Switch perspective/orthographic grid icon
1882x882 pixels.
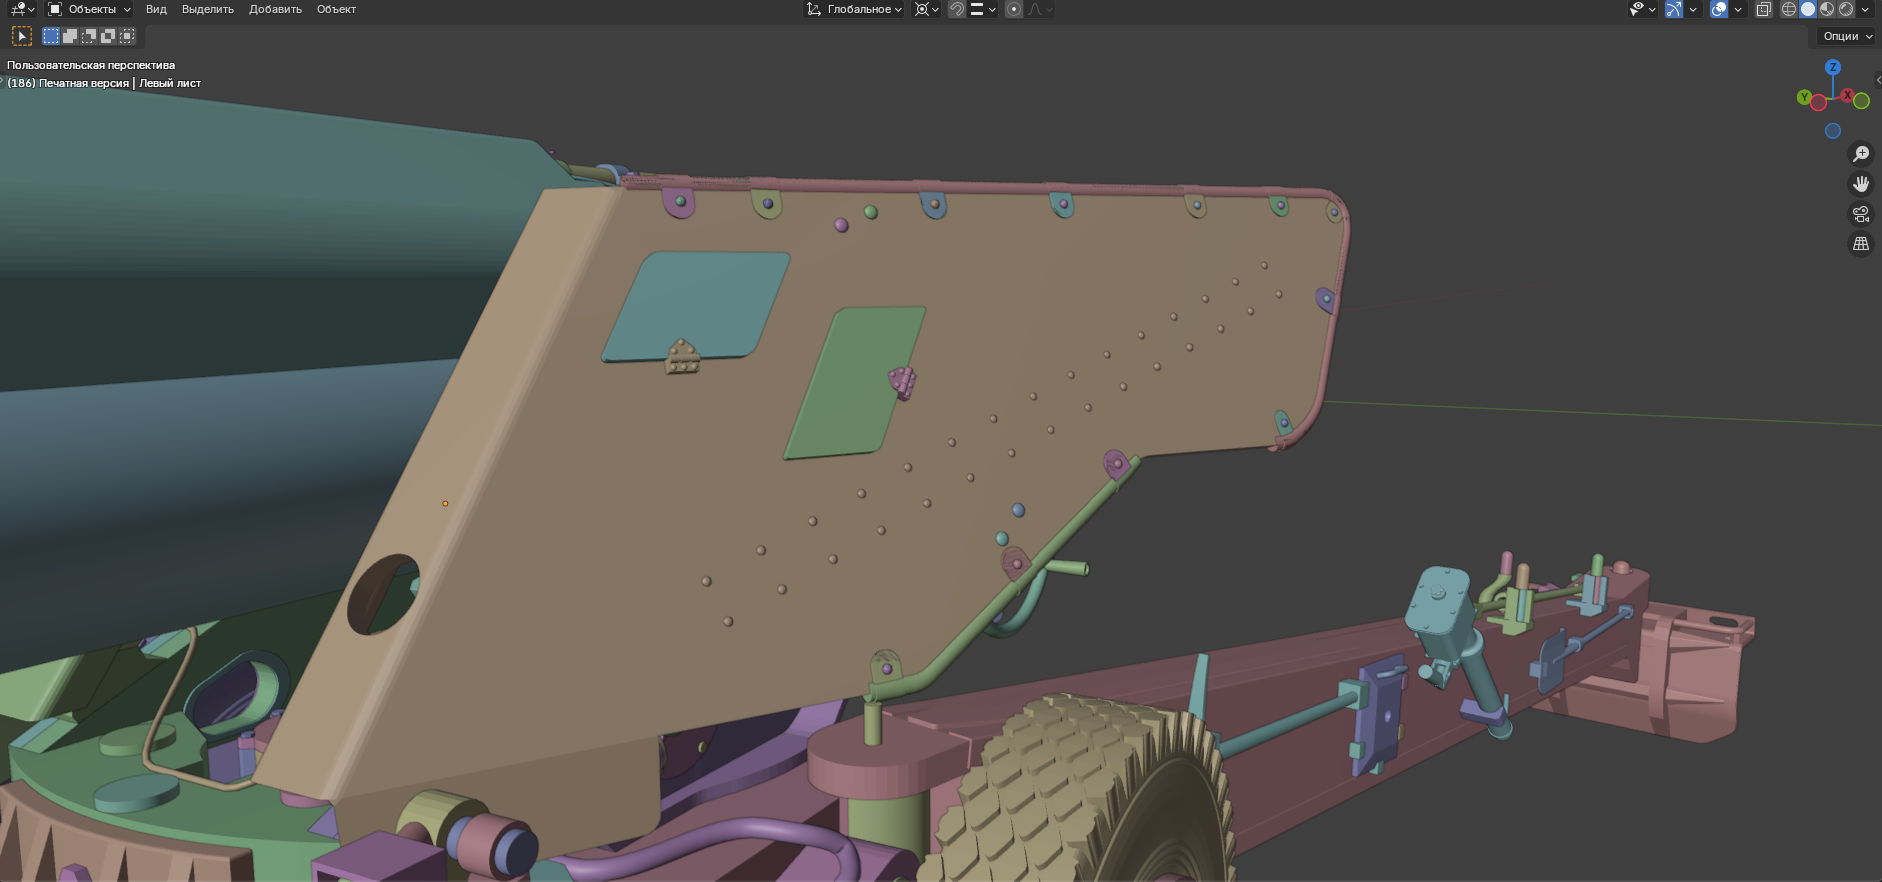(x=1861, y=244)
